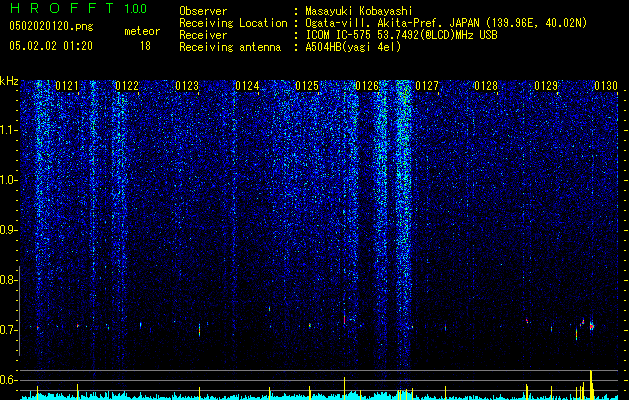Click observer name Masayuki Kobayashi
The width and height of the screenshot is (629, 400).
pos(359,11)
